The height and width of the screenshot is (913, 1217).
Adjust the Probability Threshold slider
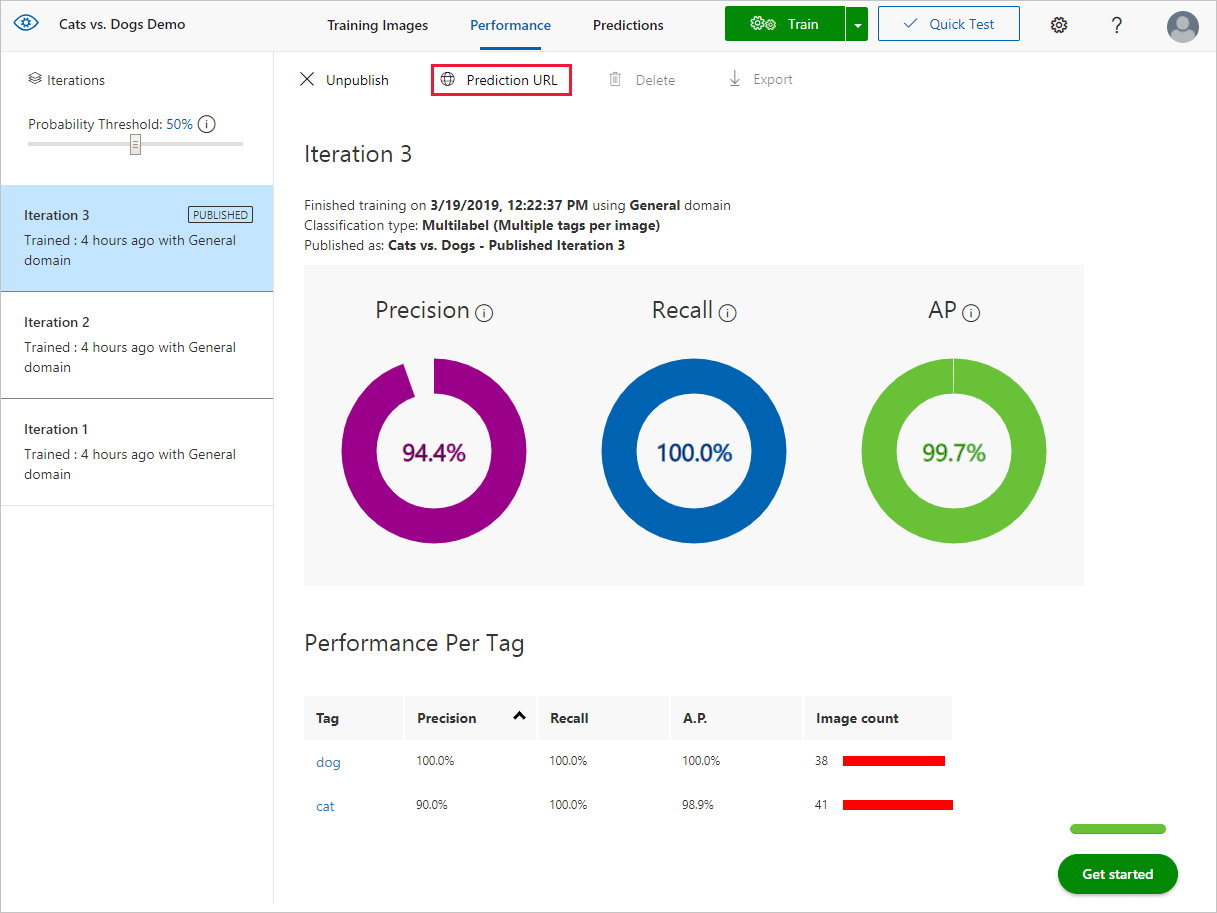pos(135,144)
